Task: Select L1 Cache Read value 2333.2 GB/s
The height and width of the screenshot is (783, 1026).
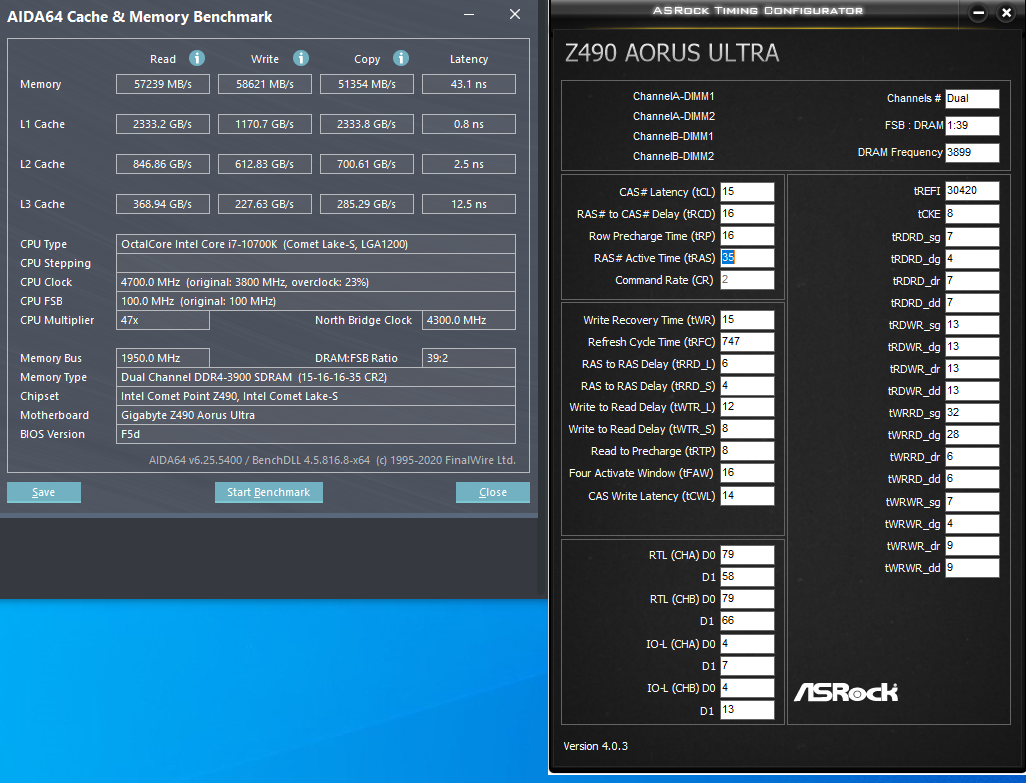Action: click(x=163, y=124)
